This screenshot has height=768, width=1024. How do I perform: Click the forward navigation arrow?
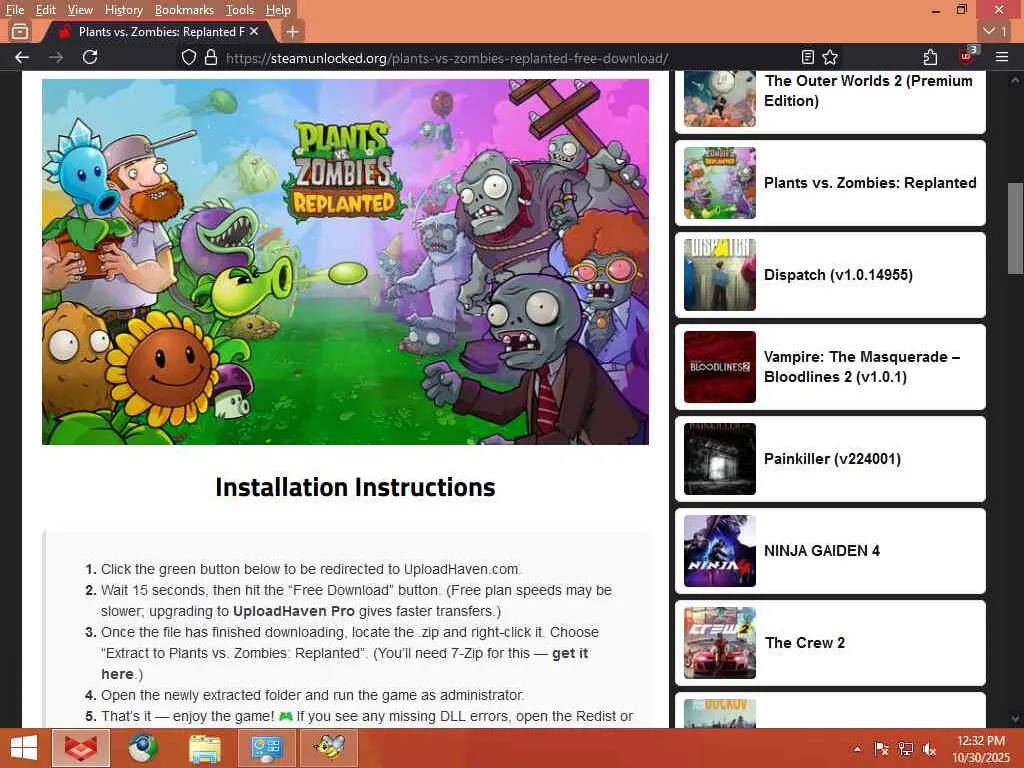56,57
